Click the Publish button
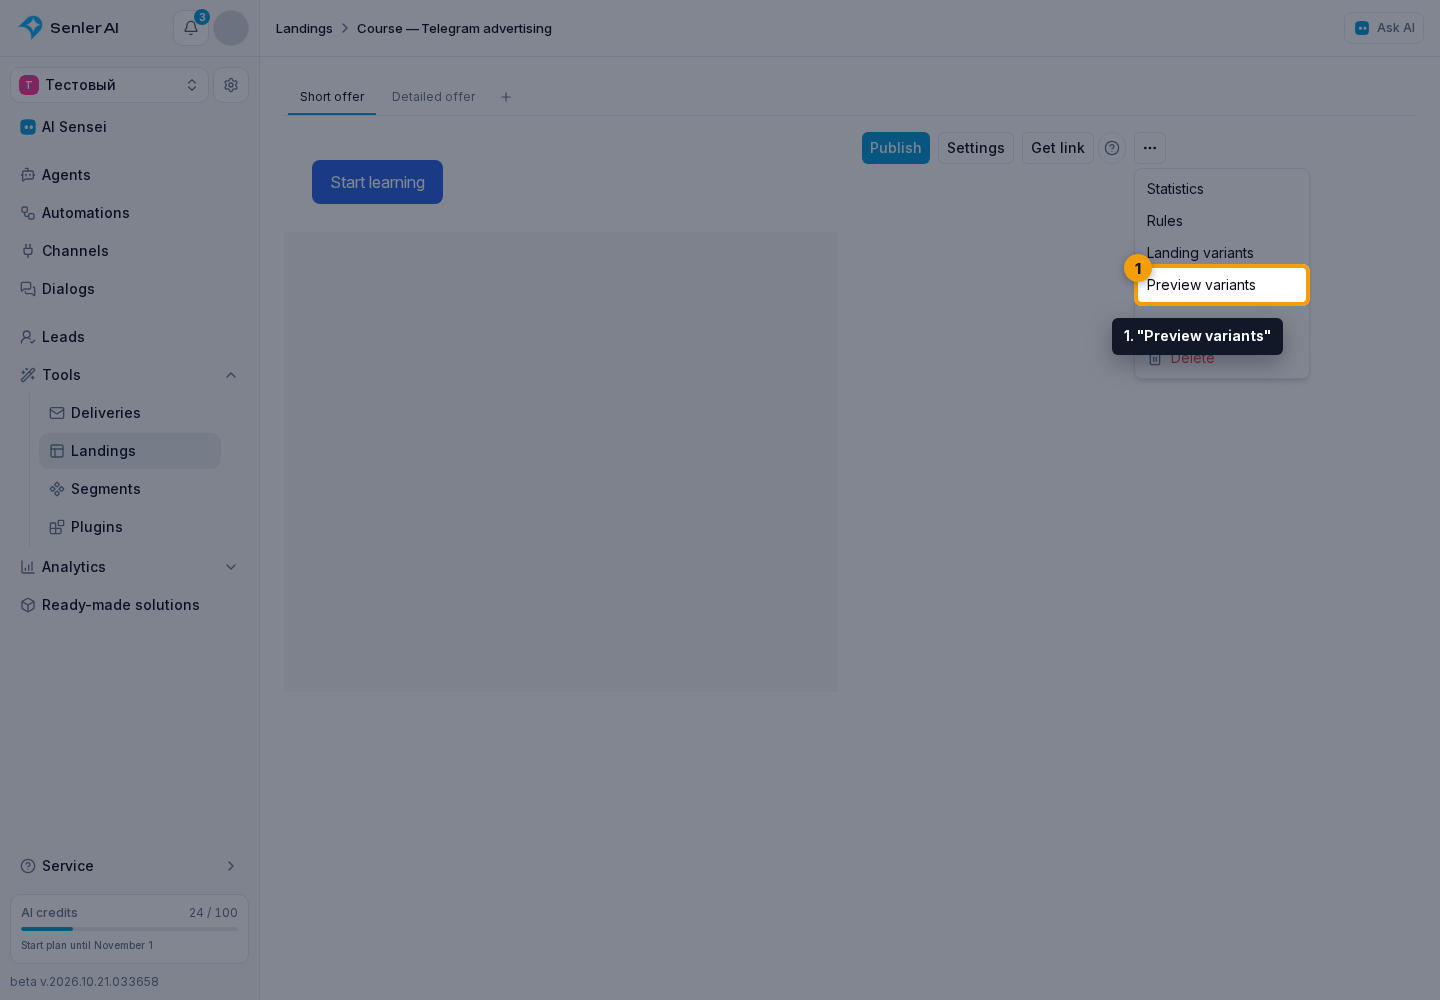The image size is (1440, 1000). (x=896, y=148)
